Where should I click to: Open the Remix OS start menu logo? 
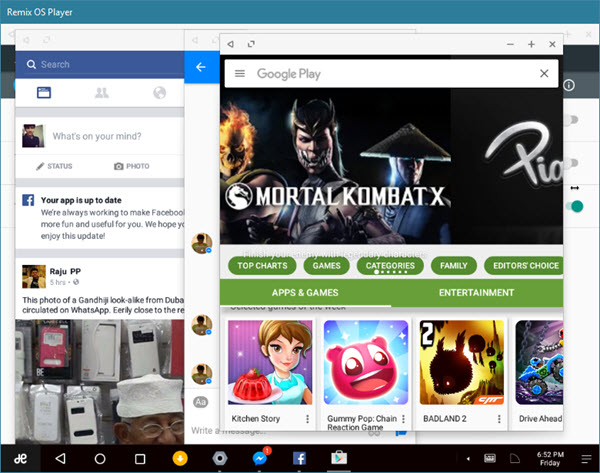point(20,458)
